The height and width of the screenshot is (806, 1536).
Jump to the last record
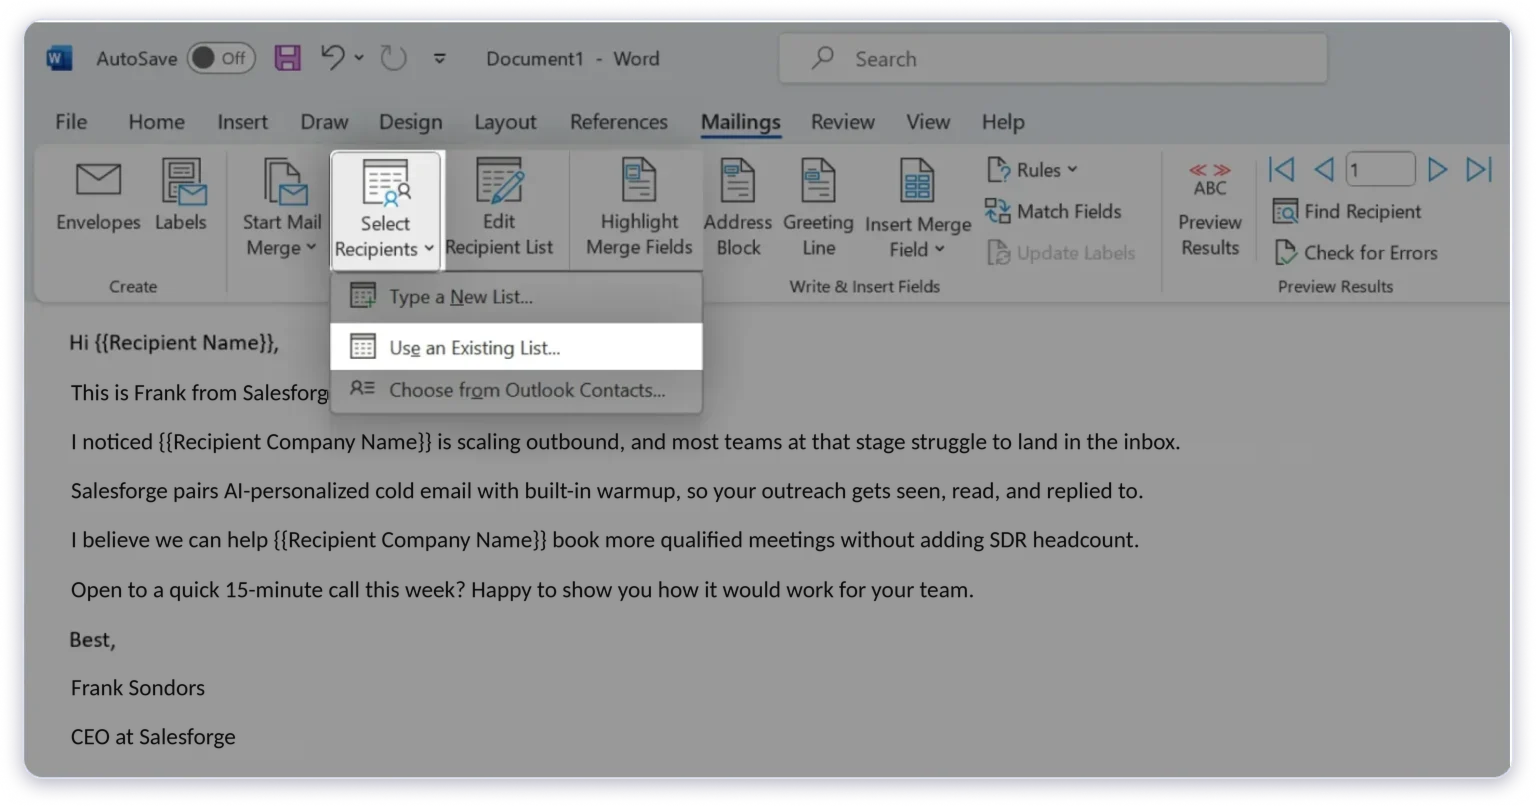[x=1479, y=169]
